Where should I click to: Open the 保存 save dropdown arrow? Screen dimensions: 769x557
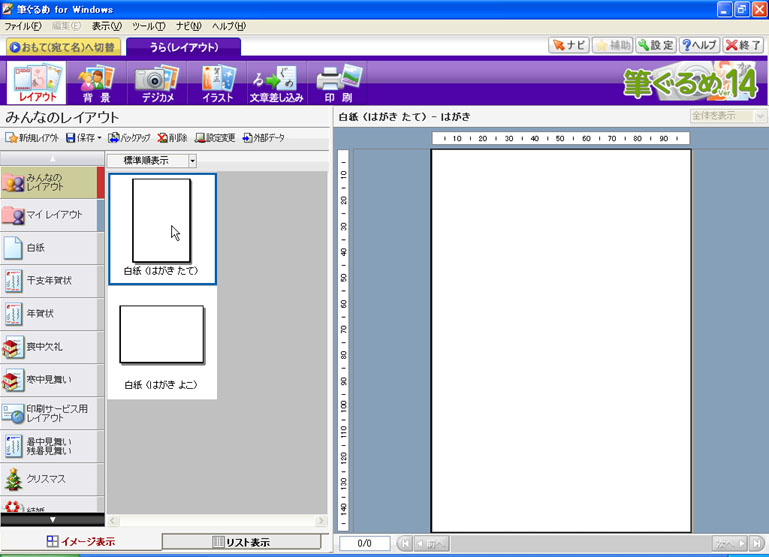[99, 138]
